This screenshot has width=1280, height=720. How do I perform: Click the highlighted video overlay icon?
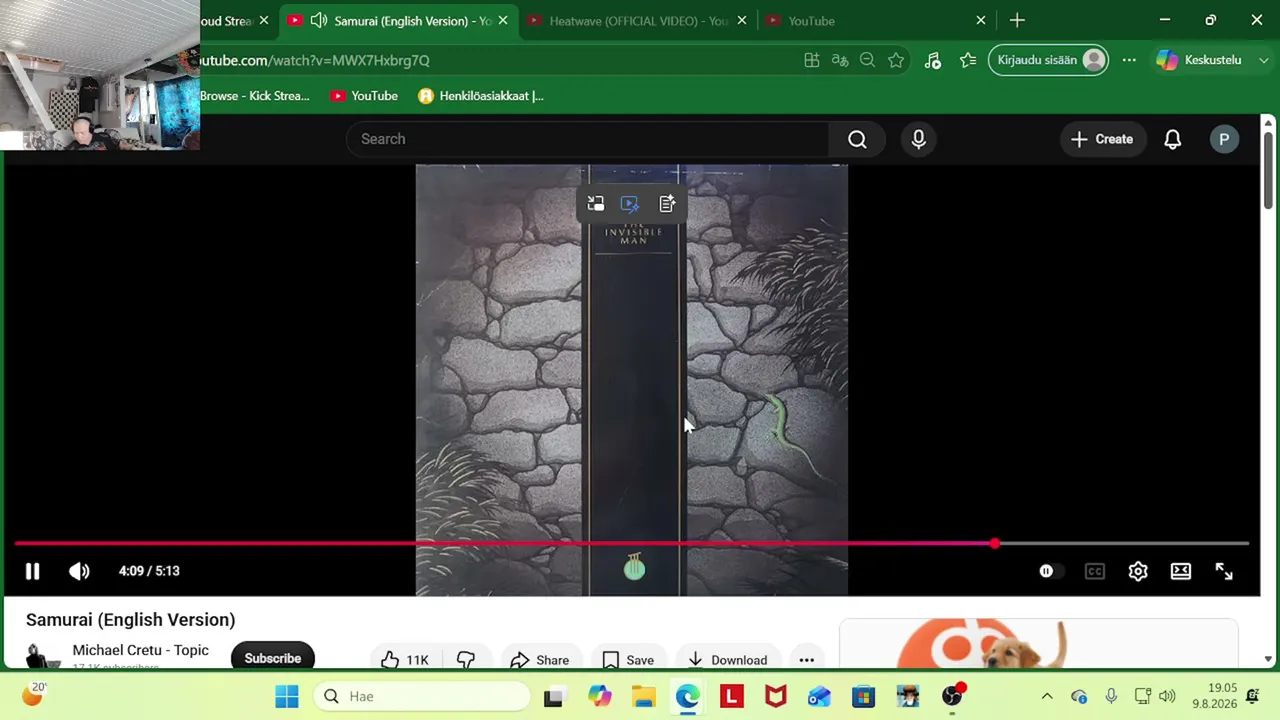tap(630, 204)
